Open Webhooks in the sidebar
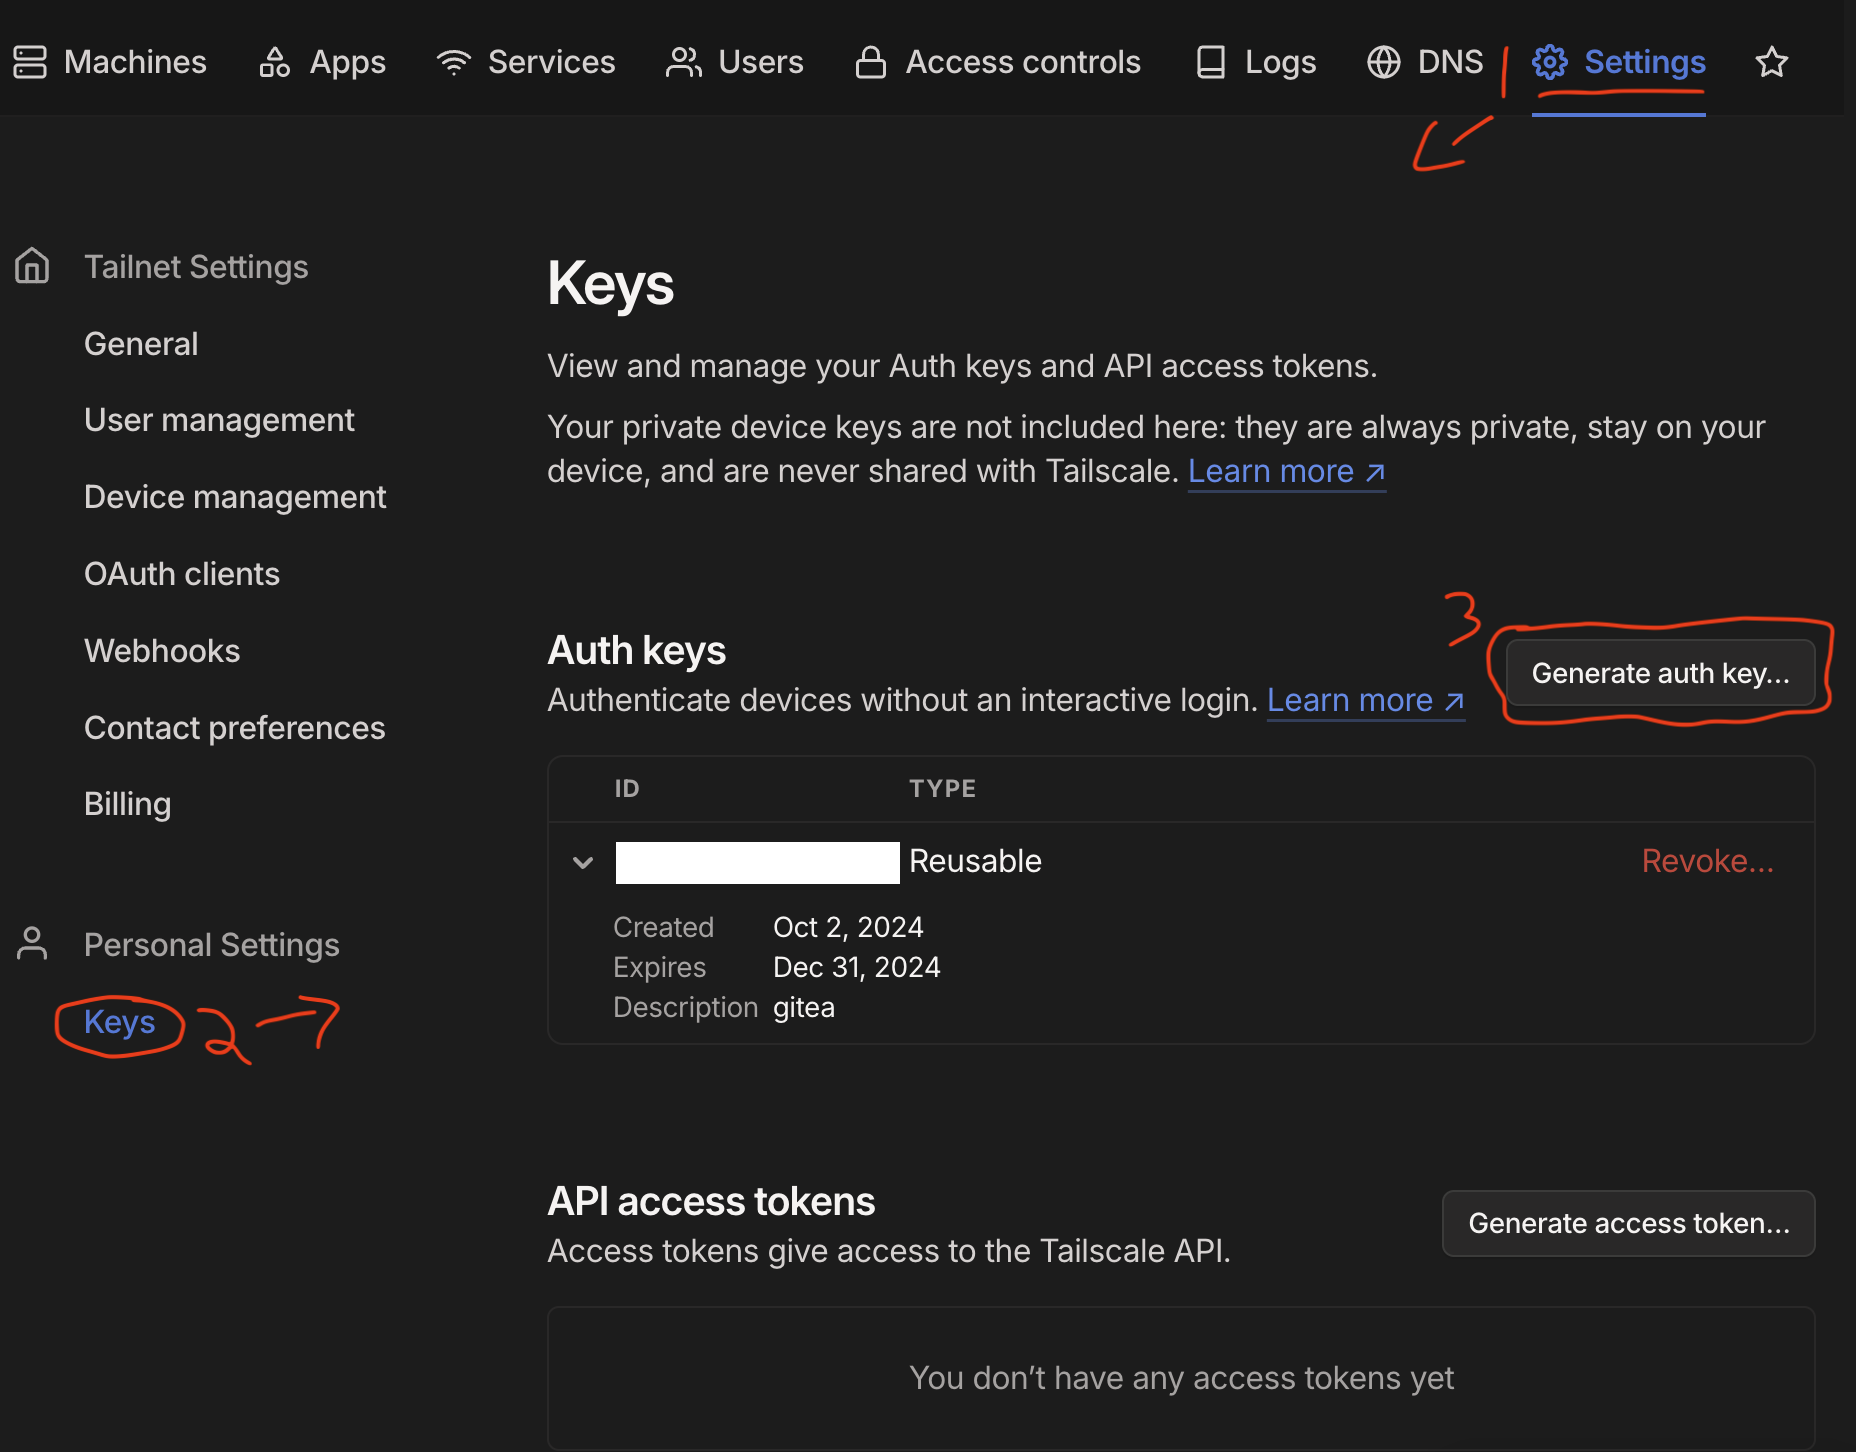The width and height of the screenshot is (1856, 1452). coord(162,651)
